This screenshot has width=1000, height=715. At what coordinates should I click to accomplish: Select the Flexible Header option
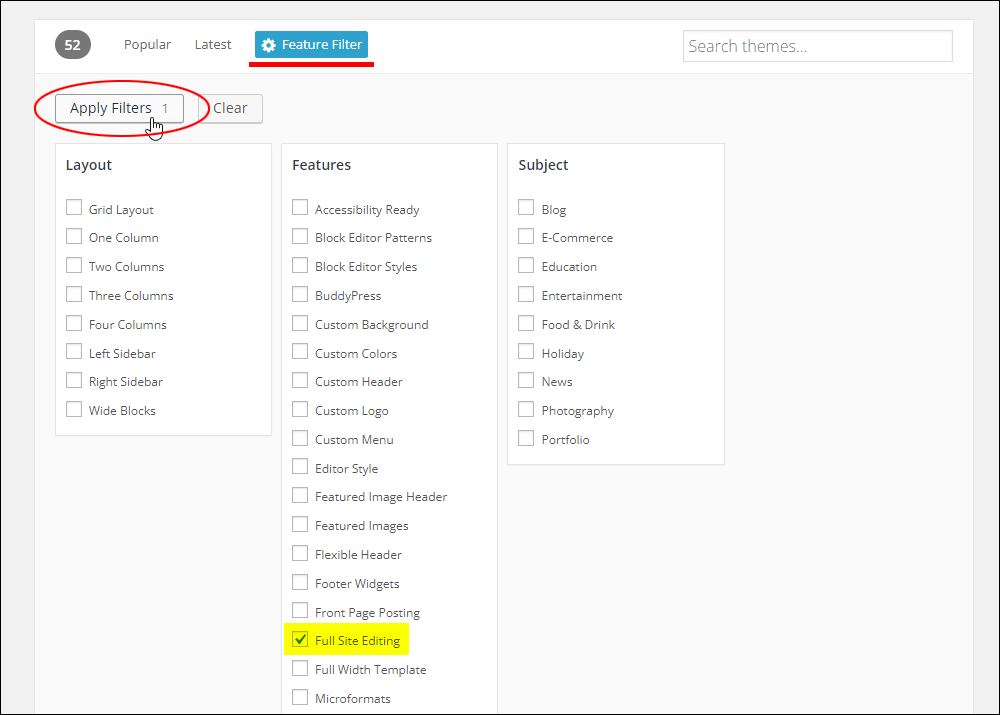coord(300,554)
